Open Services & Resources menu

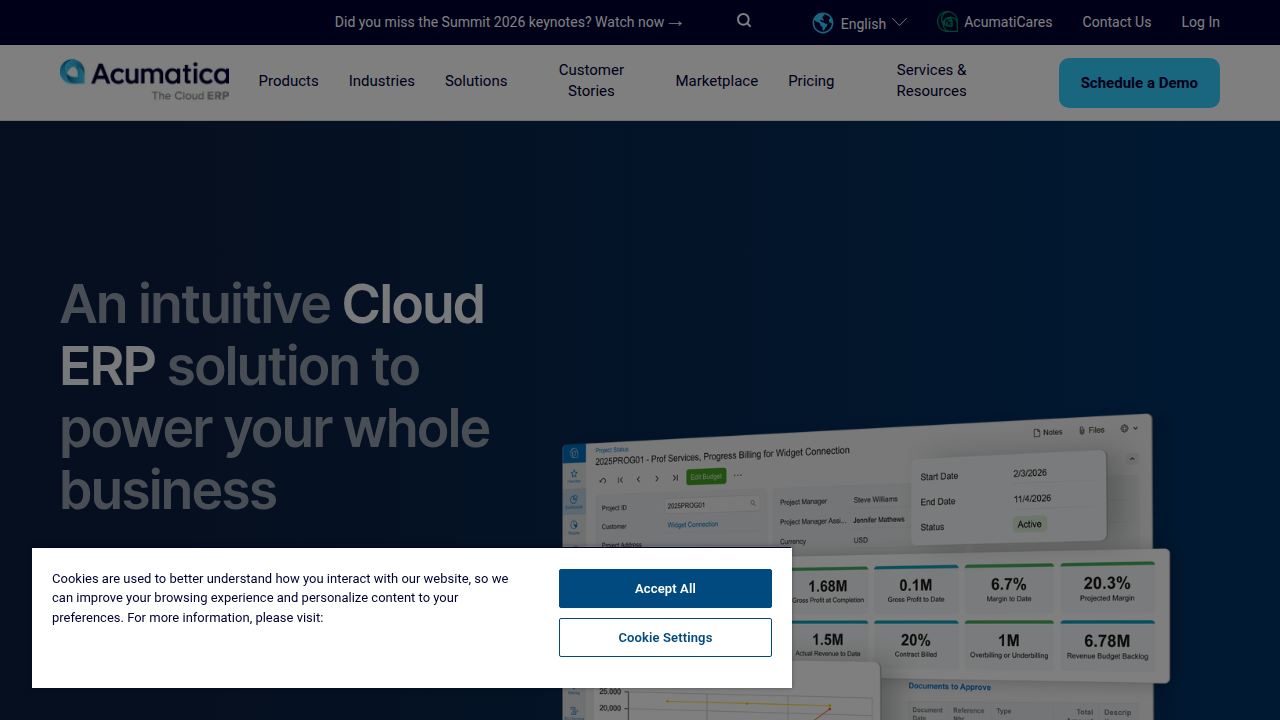931,80
